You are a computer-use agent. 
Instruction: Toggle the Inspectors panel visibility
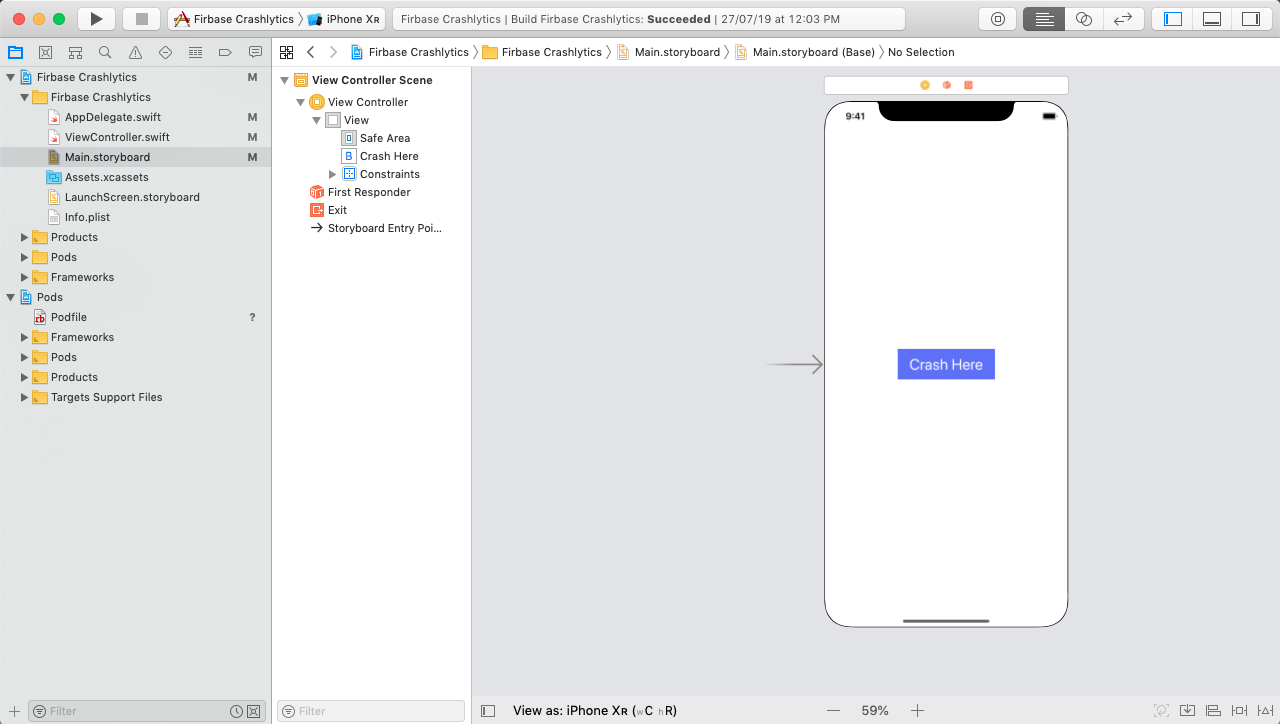coord(1250,19)
